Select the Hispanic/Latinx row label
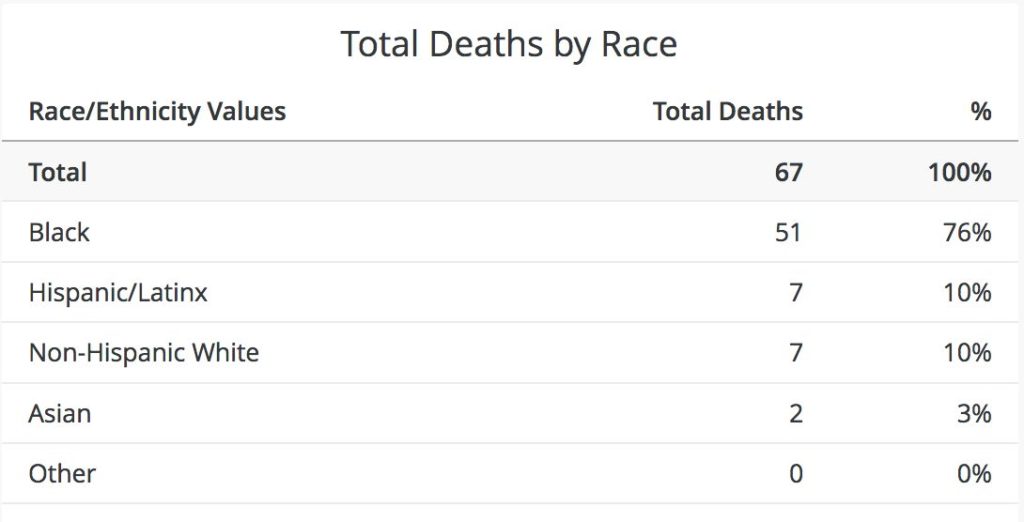This screenshot has width=1024, height=522. (118, 293)
